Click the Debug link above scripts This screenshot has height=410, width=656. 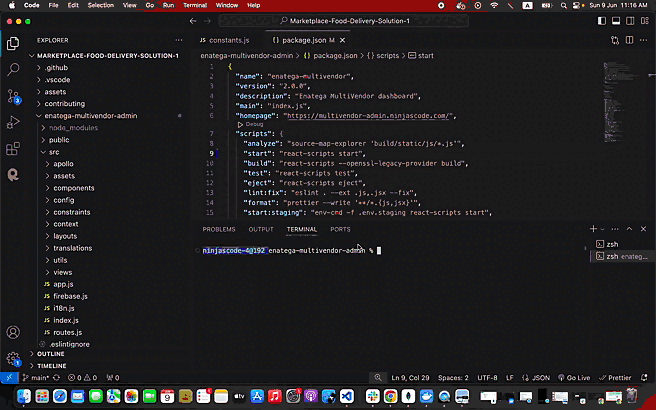pyautogui.click(x=254, y=124)
